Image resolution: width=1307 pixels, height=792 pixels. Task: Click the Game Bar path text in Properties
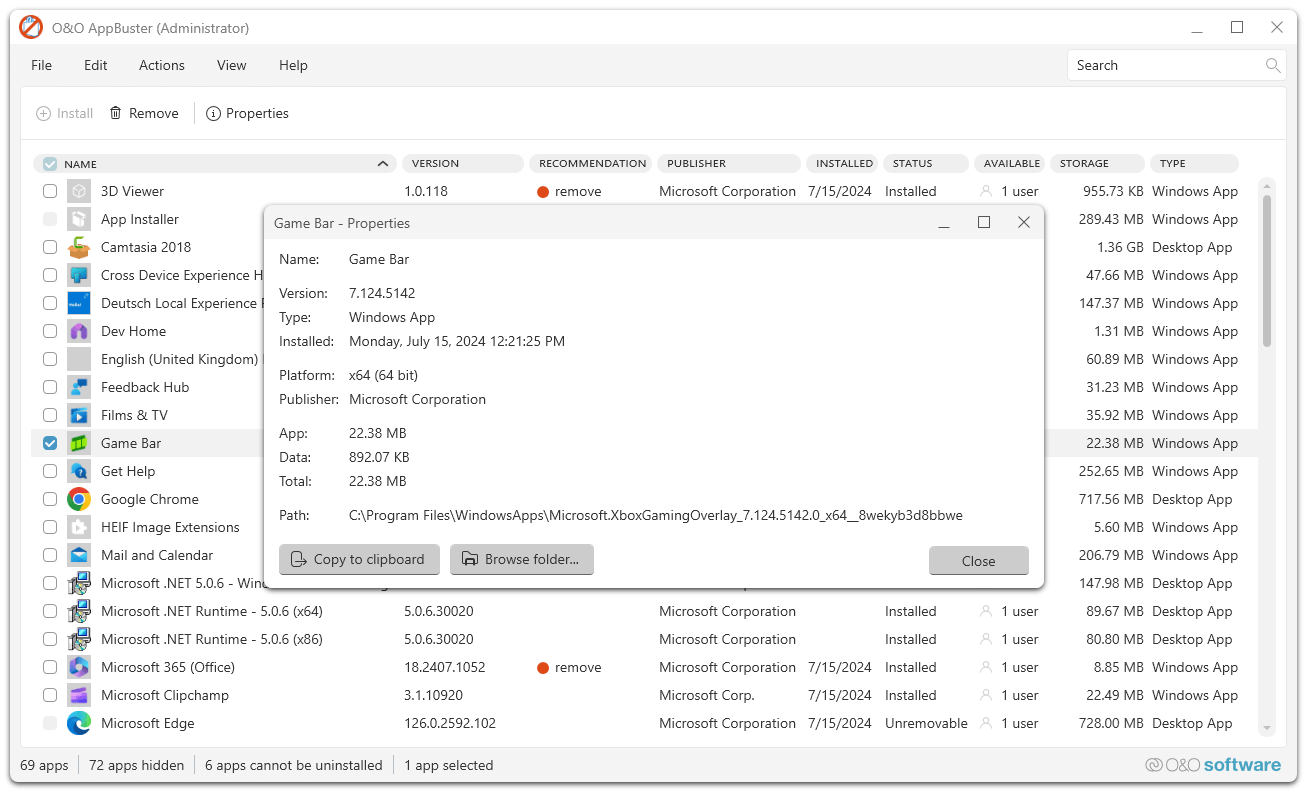tap(656, 515)
